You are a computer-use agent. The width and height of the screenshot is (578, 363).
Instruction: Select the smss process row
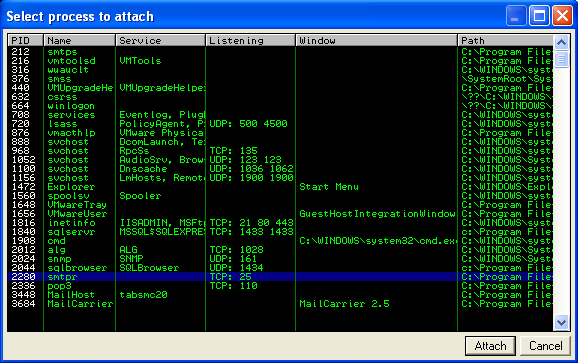tap(280, 79)
